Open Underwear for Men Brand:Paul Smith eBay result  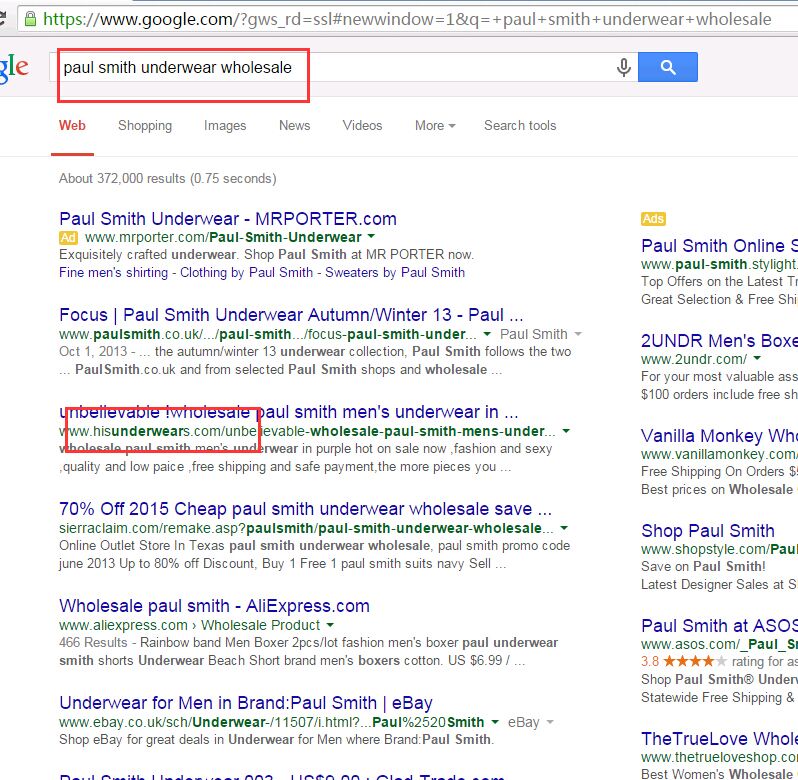[x=246, y=703]
